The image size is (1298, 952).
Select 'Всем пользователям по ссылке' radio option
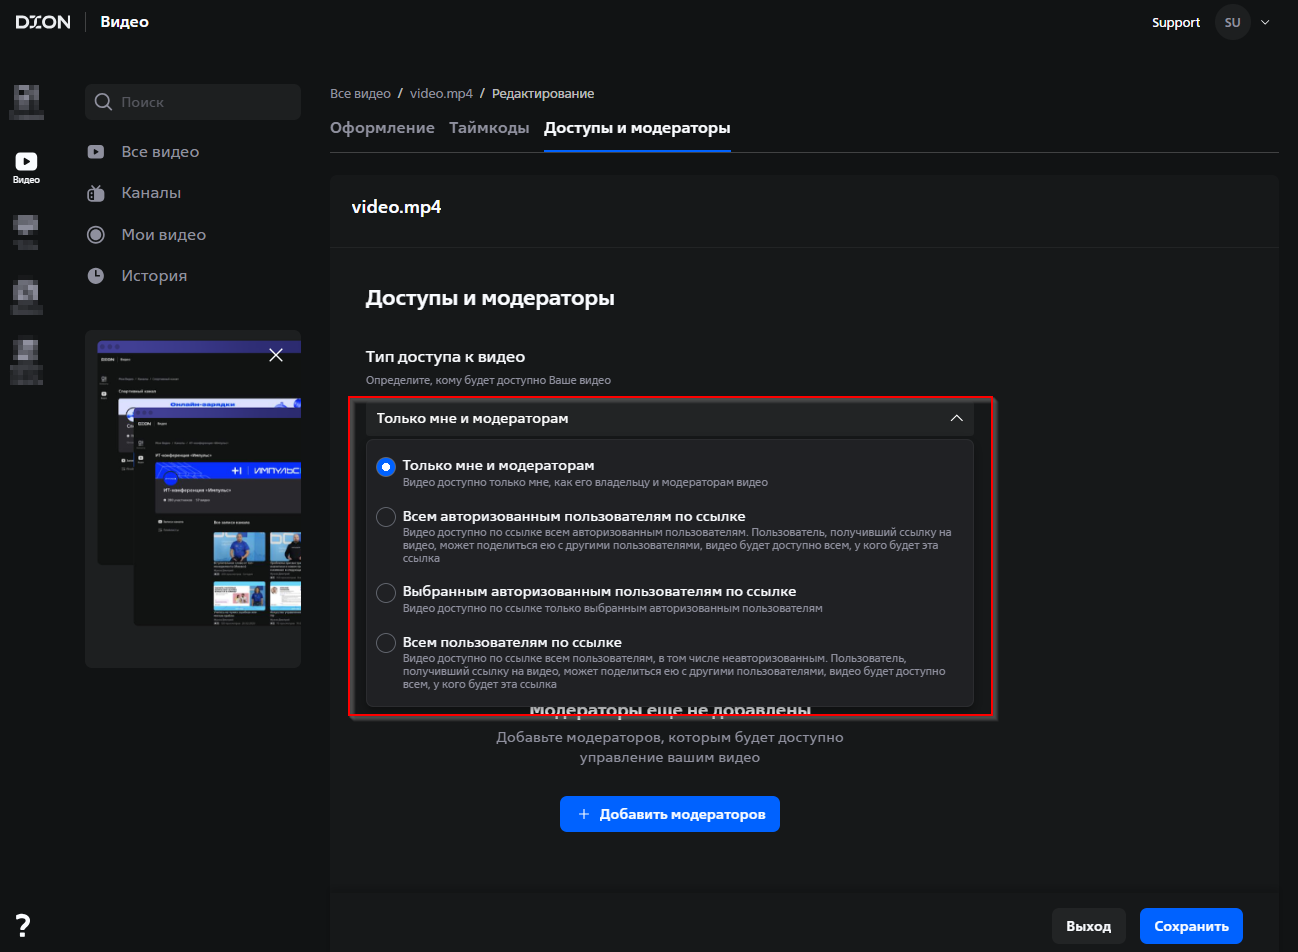tap(386, 643)
